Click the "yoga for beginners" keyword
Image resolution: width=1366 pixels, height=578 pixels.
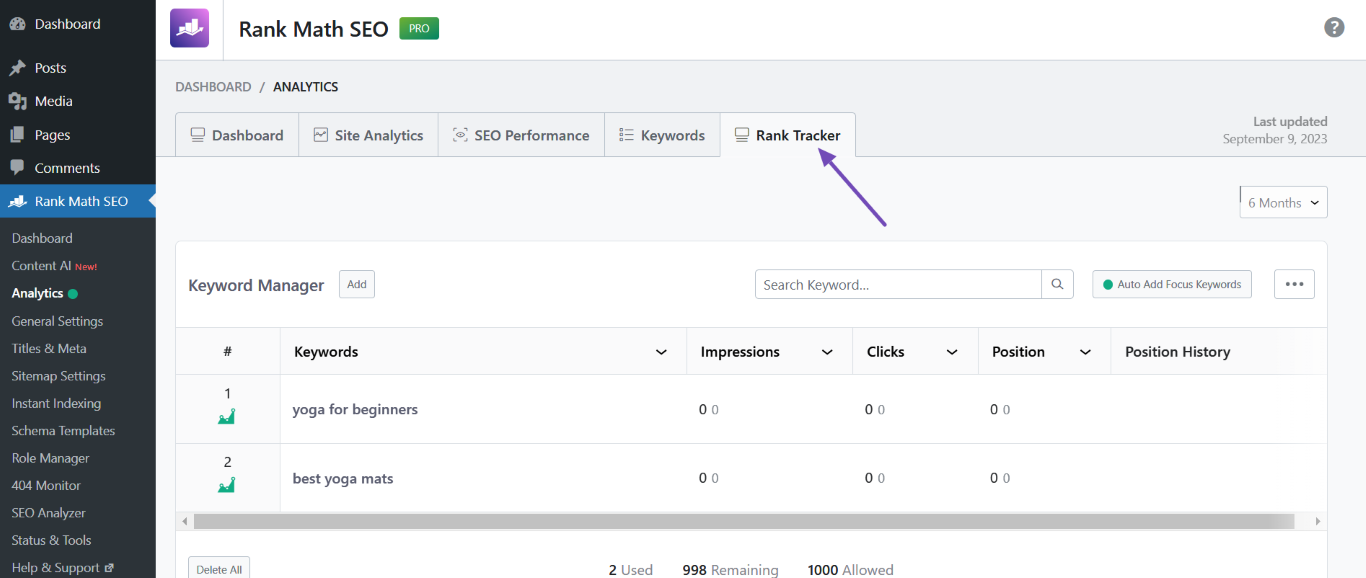click(355, 409)
